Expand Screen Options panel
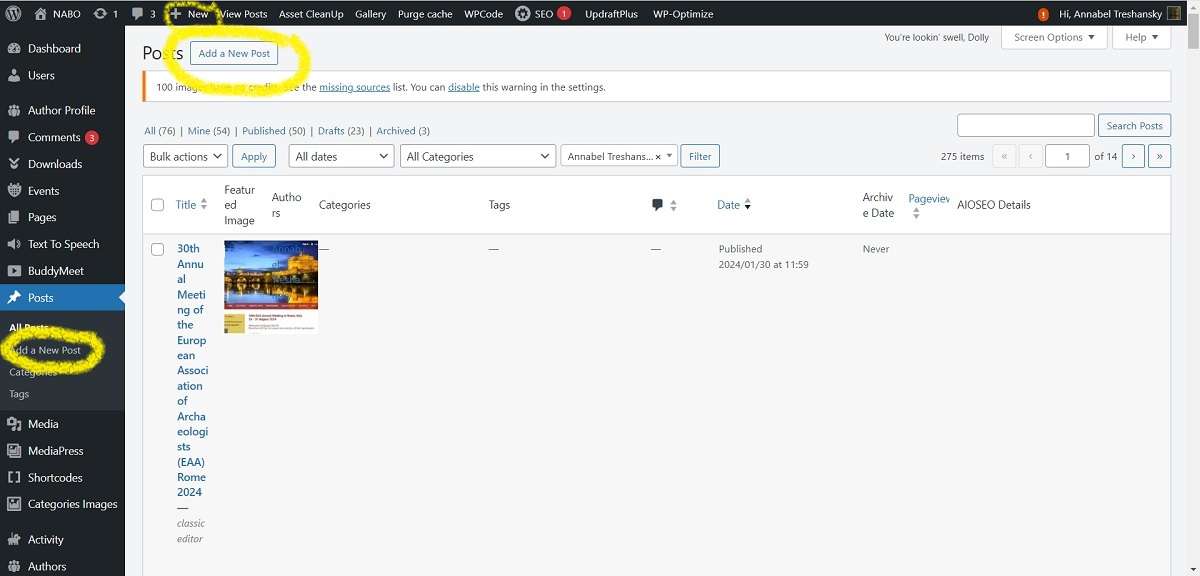 [x=1054, y=37]
